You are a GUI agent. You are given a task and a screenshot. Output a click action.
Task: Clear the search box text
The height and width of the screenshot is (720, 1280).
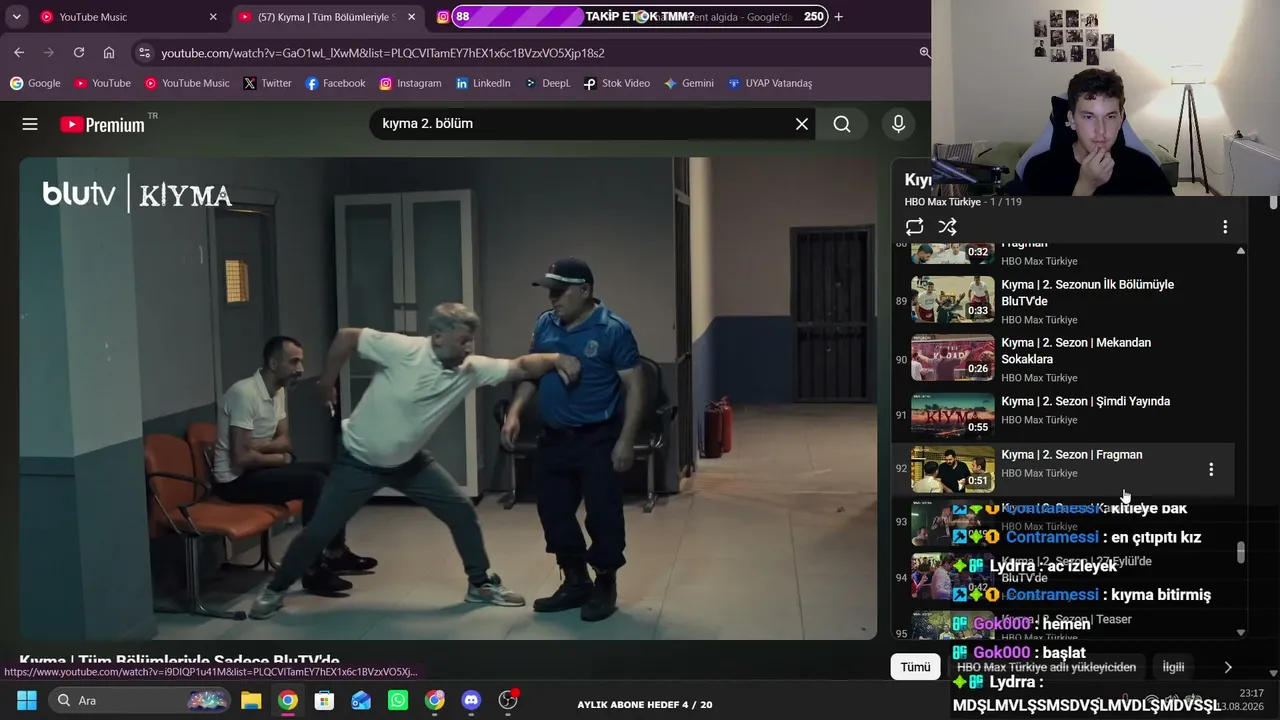[x=802, y=124]
